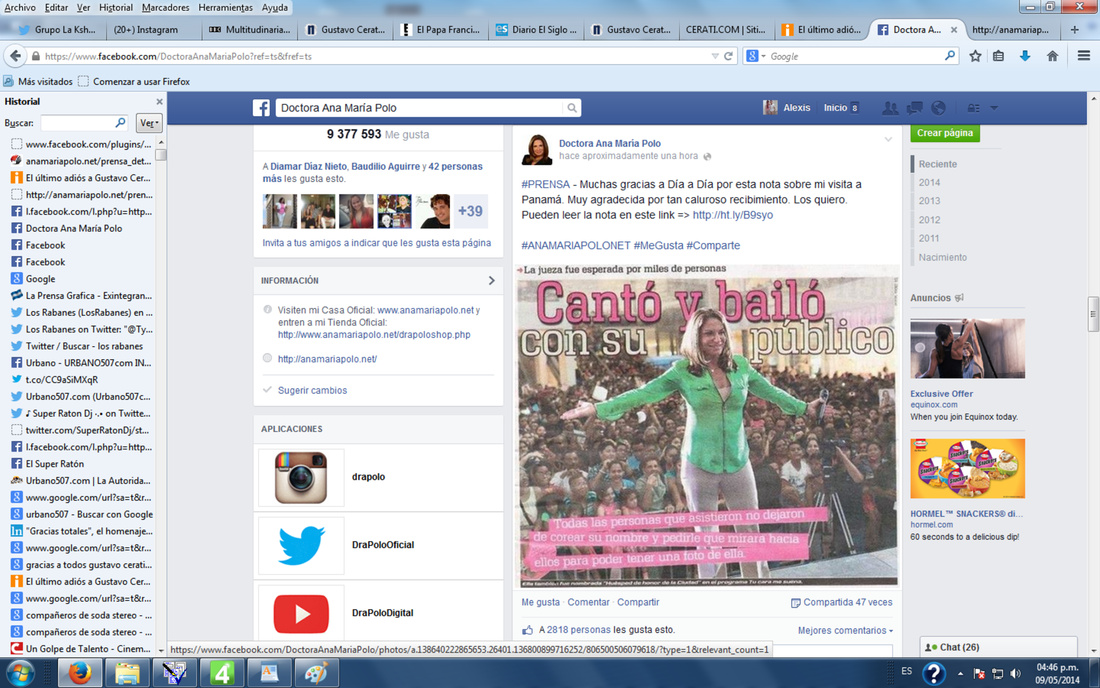Switch to the El Papa Franci... tab
The image size is (1100, 688).
(439, 29)
